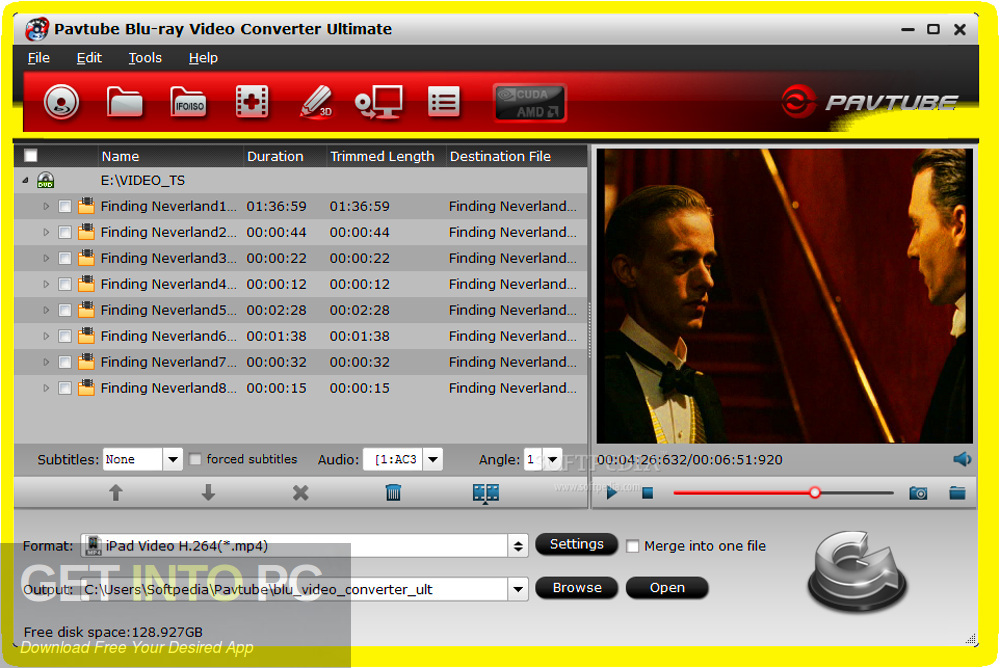The height and width of the screenshot is (668, 1000).
Task: Click the DVD disc icon beside E:\VIDEO_TS
Action: coord(45,181)
